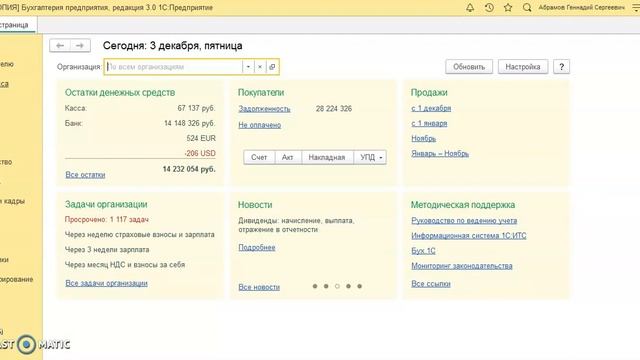Image resolution: width=640 pixels, height=360 pixels.
Task: Click the 'Просрочено: 1 117 задач' text
Action: pyautogui.click(x=107, y=220)
